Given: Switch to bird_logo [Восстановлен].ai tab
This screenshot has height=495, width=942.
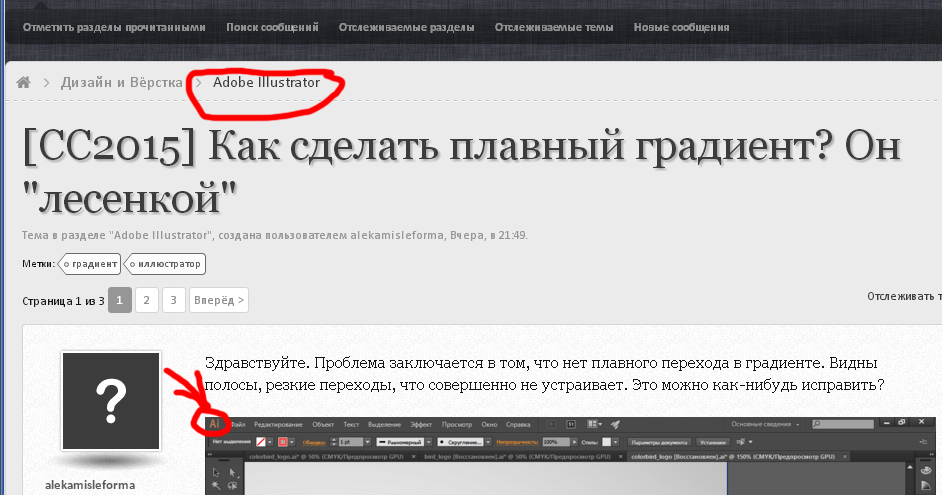Looking at the screenshot, I should [517, 457].
